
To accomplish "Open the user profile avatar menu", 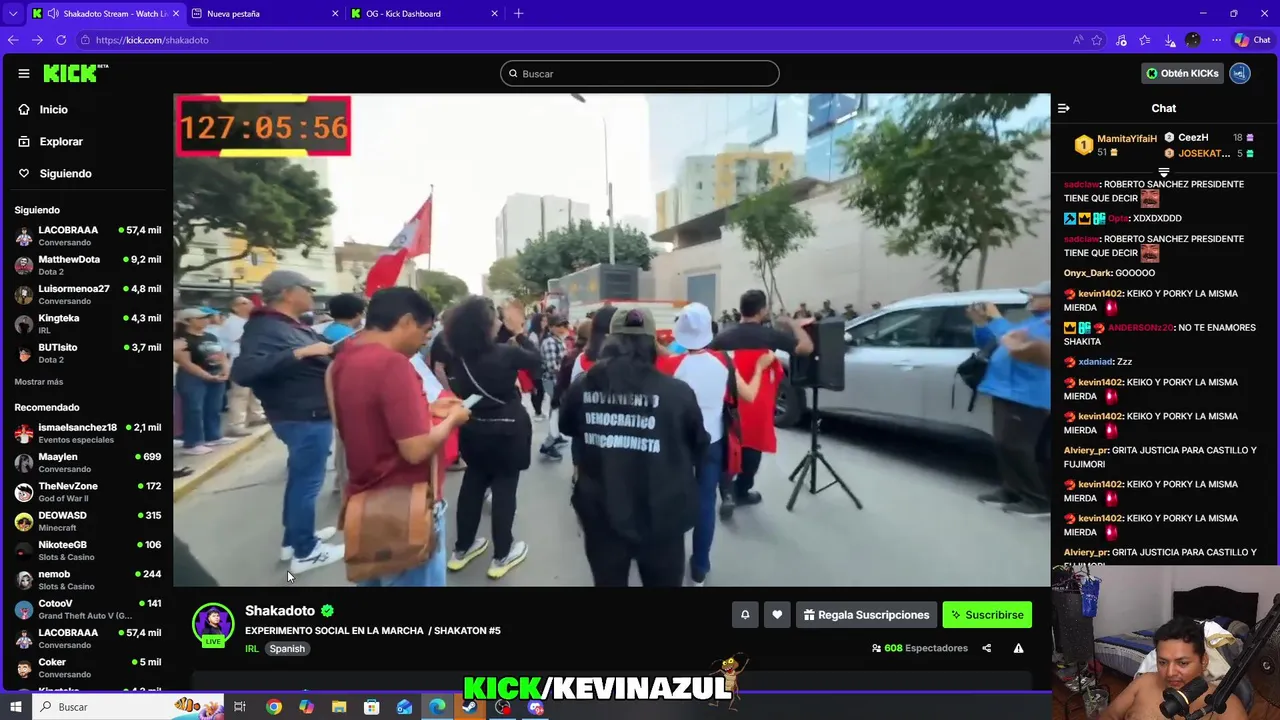I will tap(1240, 73).
